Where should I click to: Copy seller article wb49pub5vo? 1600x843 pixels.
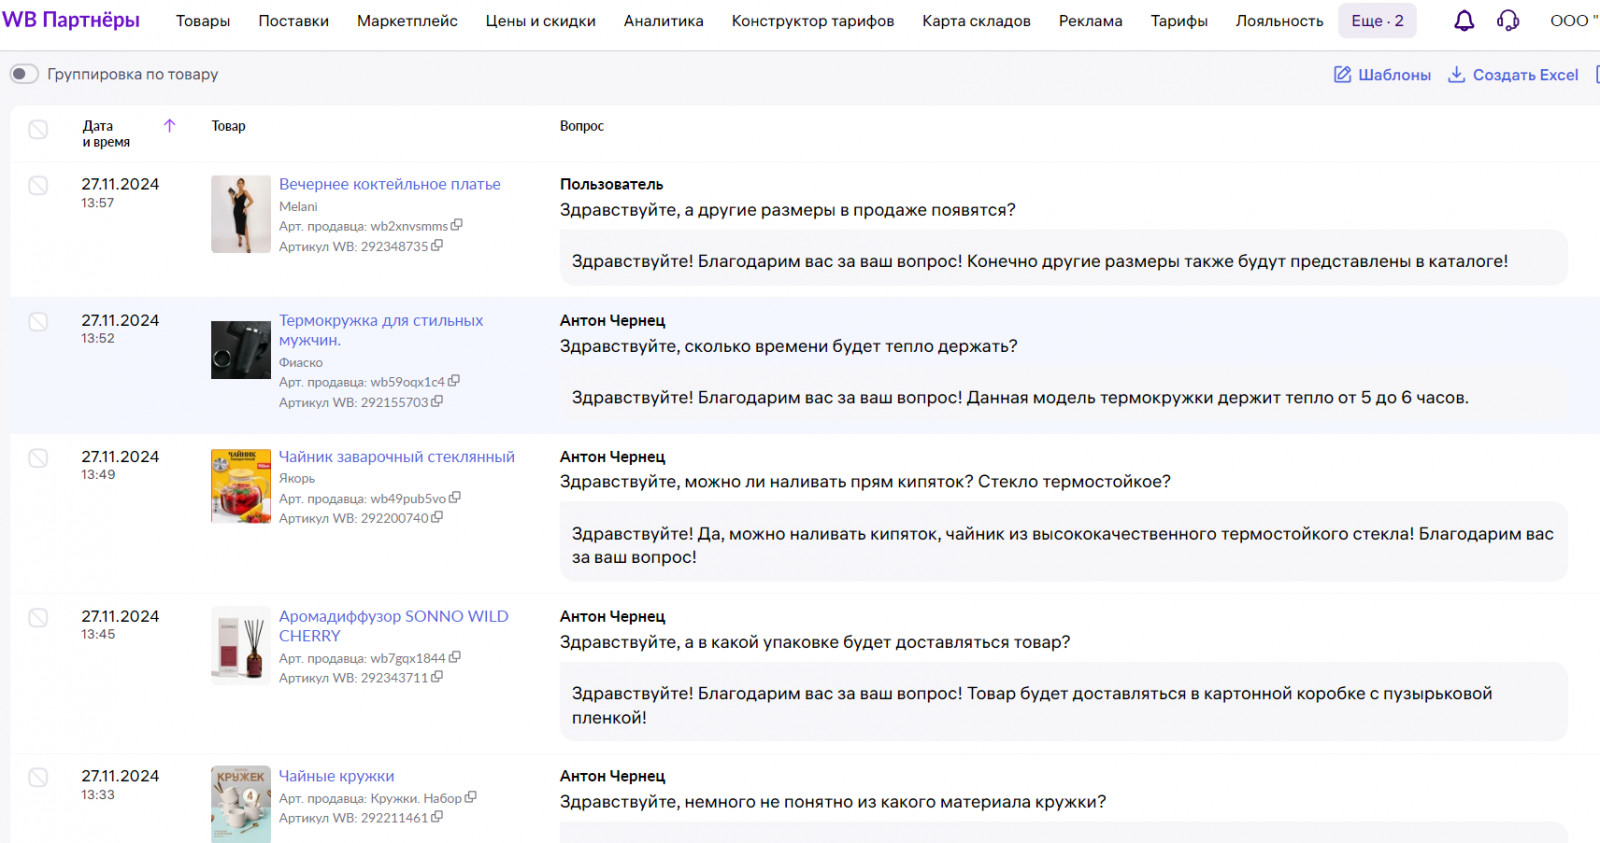(455, 497)
